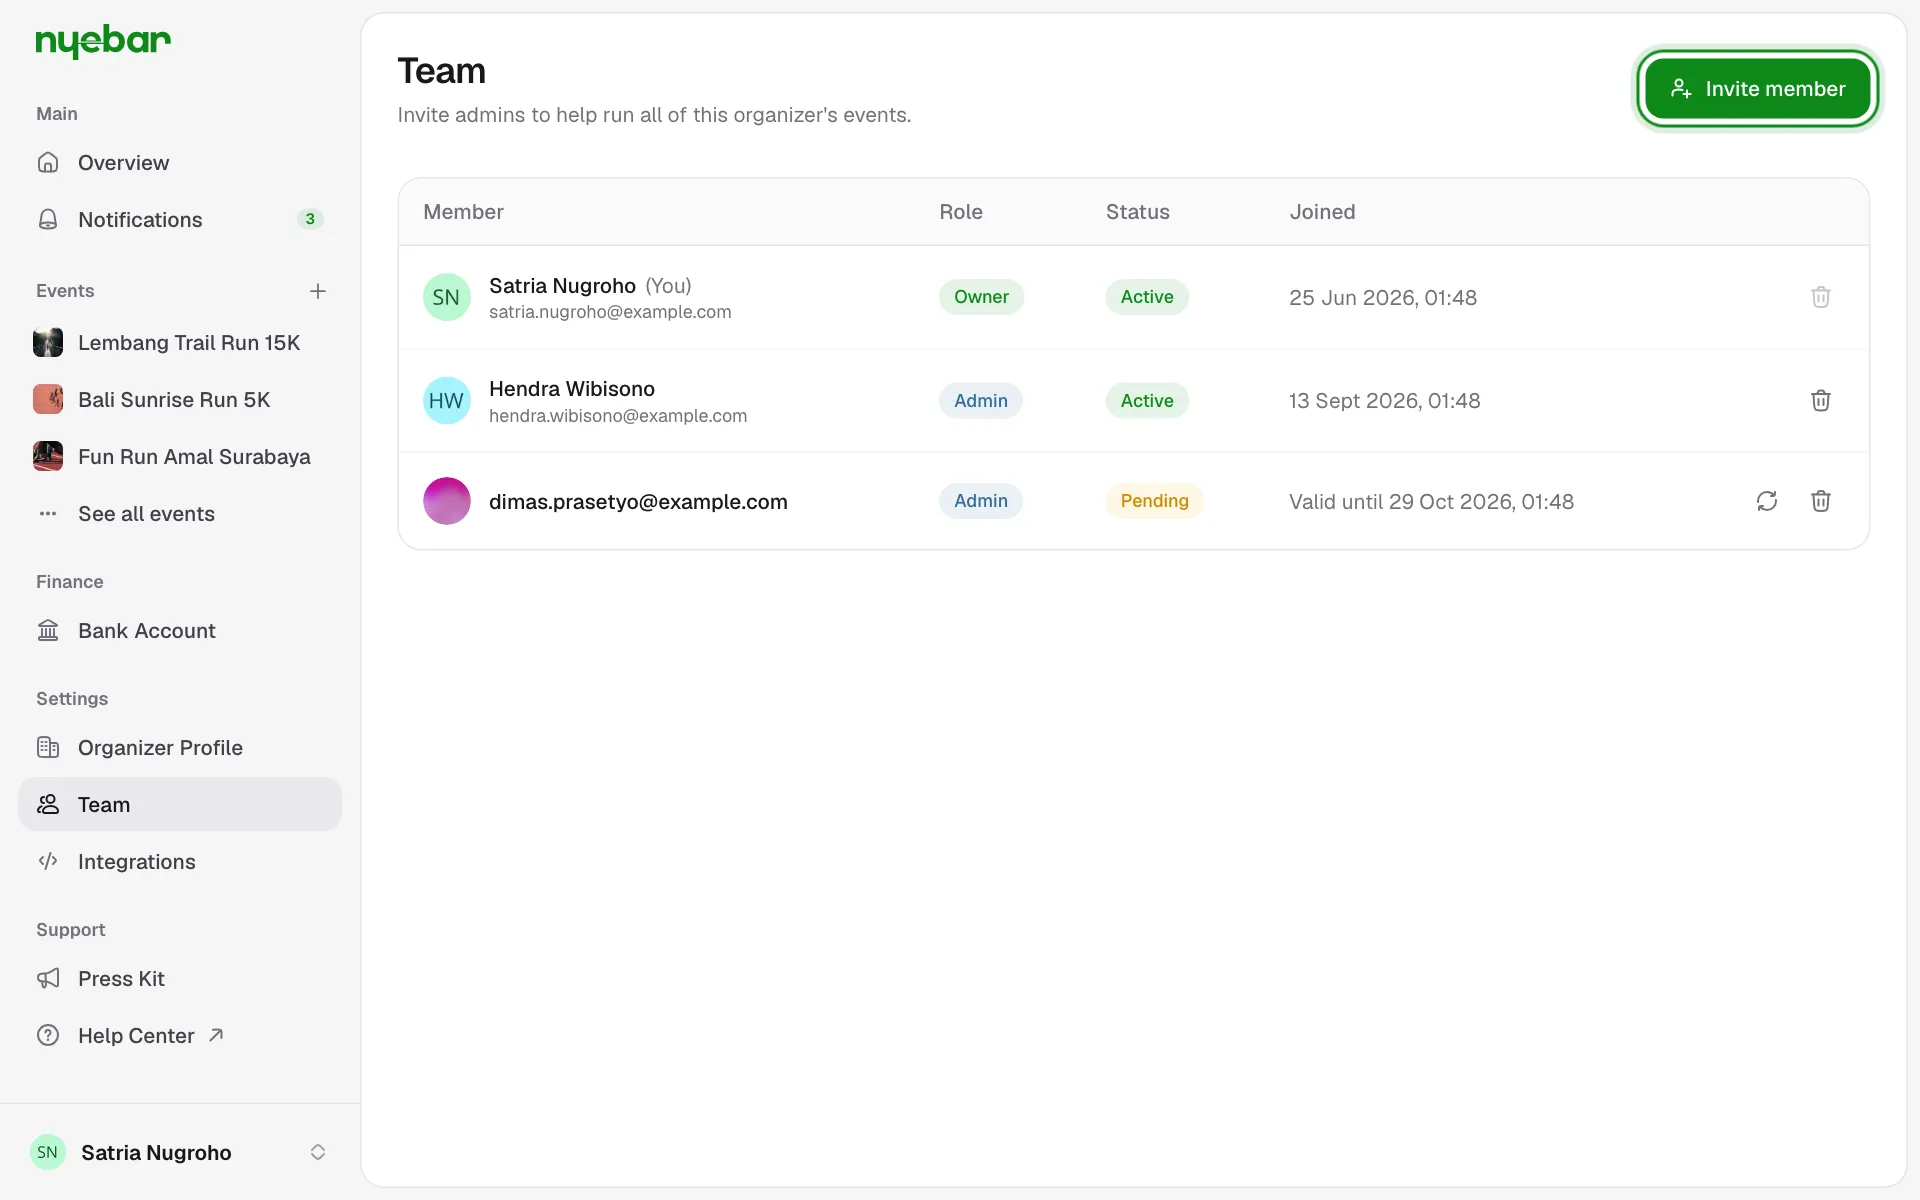Expand Satria Nugroho account switcher
The height and width of the screenshot is (1200, 1920).
click(x=180, y=1152)
